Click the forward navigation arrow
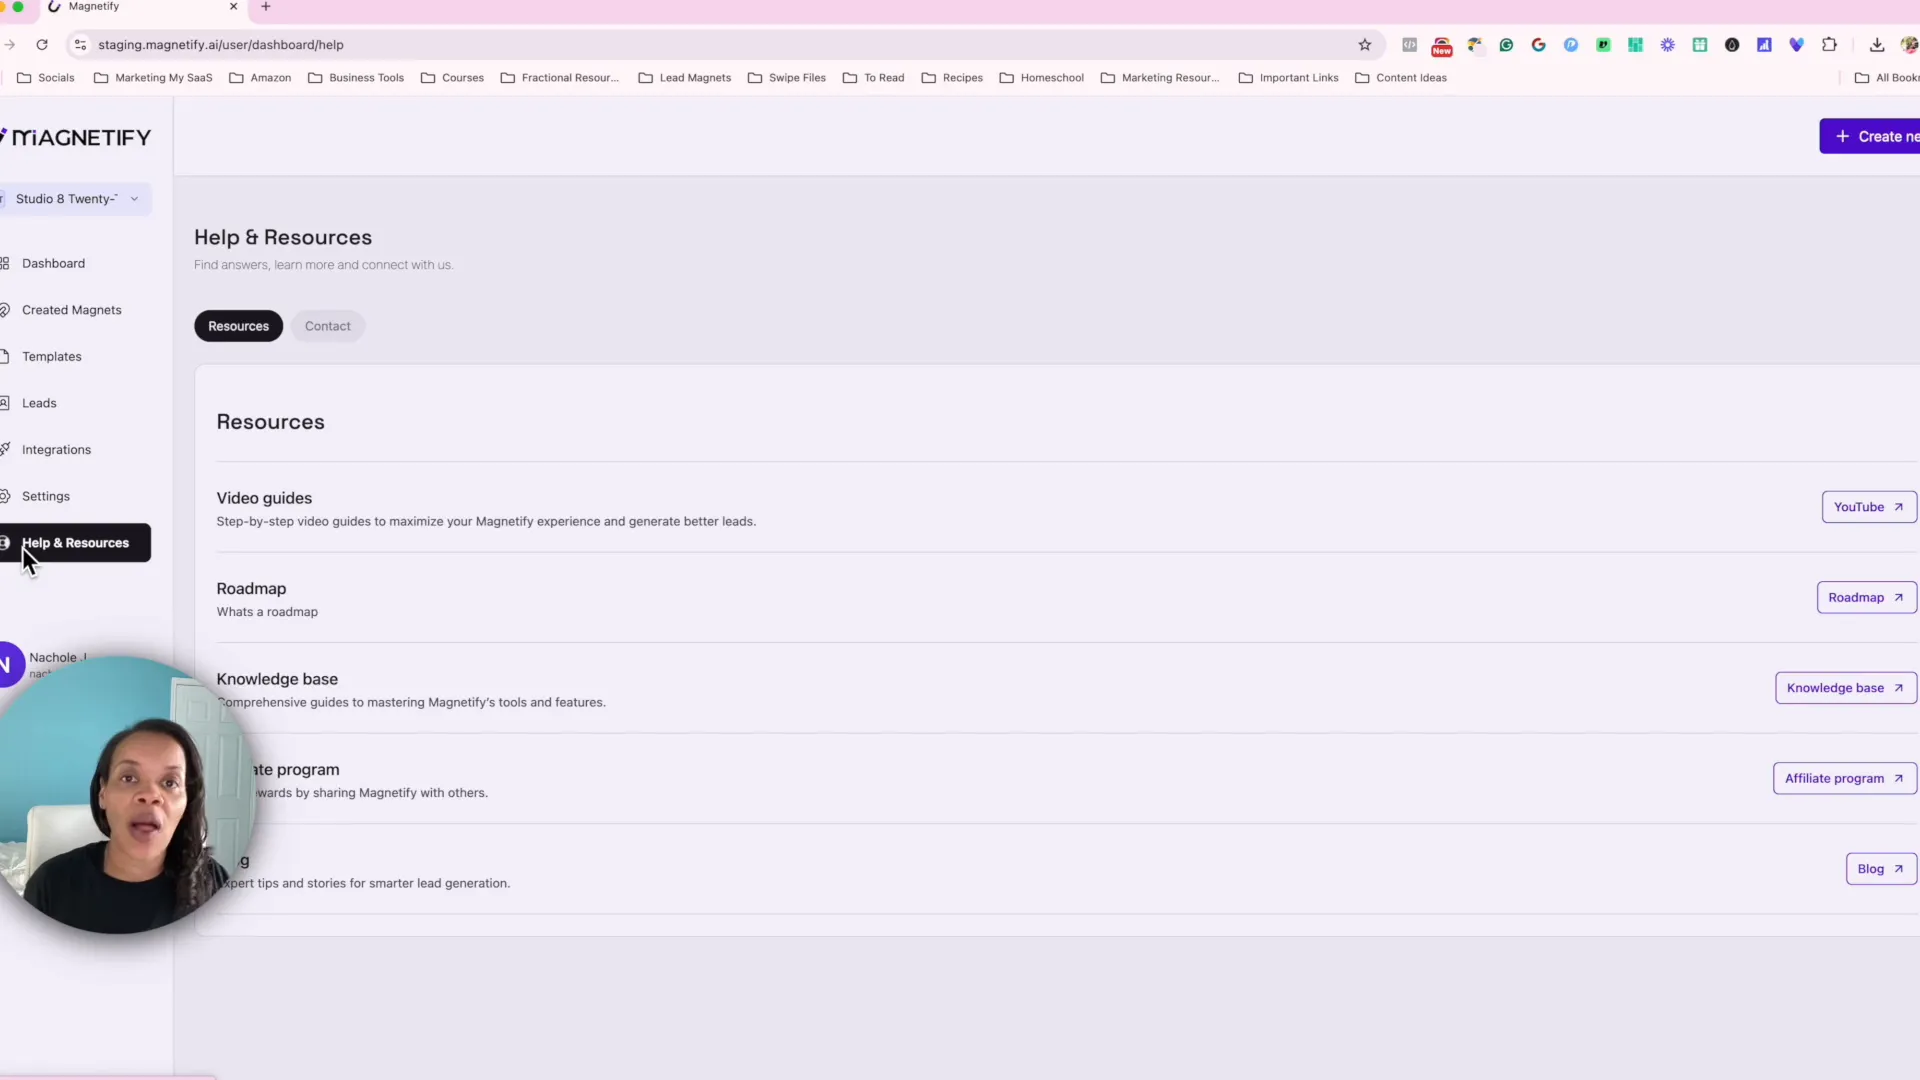 tap(10, 45)
